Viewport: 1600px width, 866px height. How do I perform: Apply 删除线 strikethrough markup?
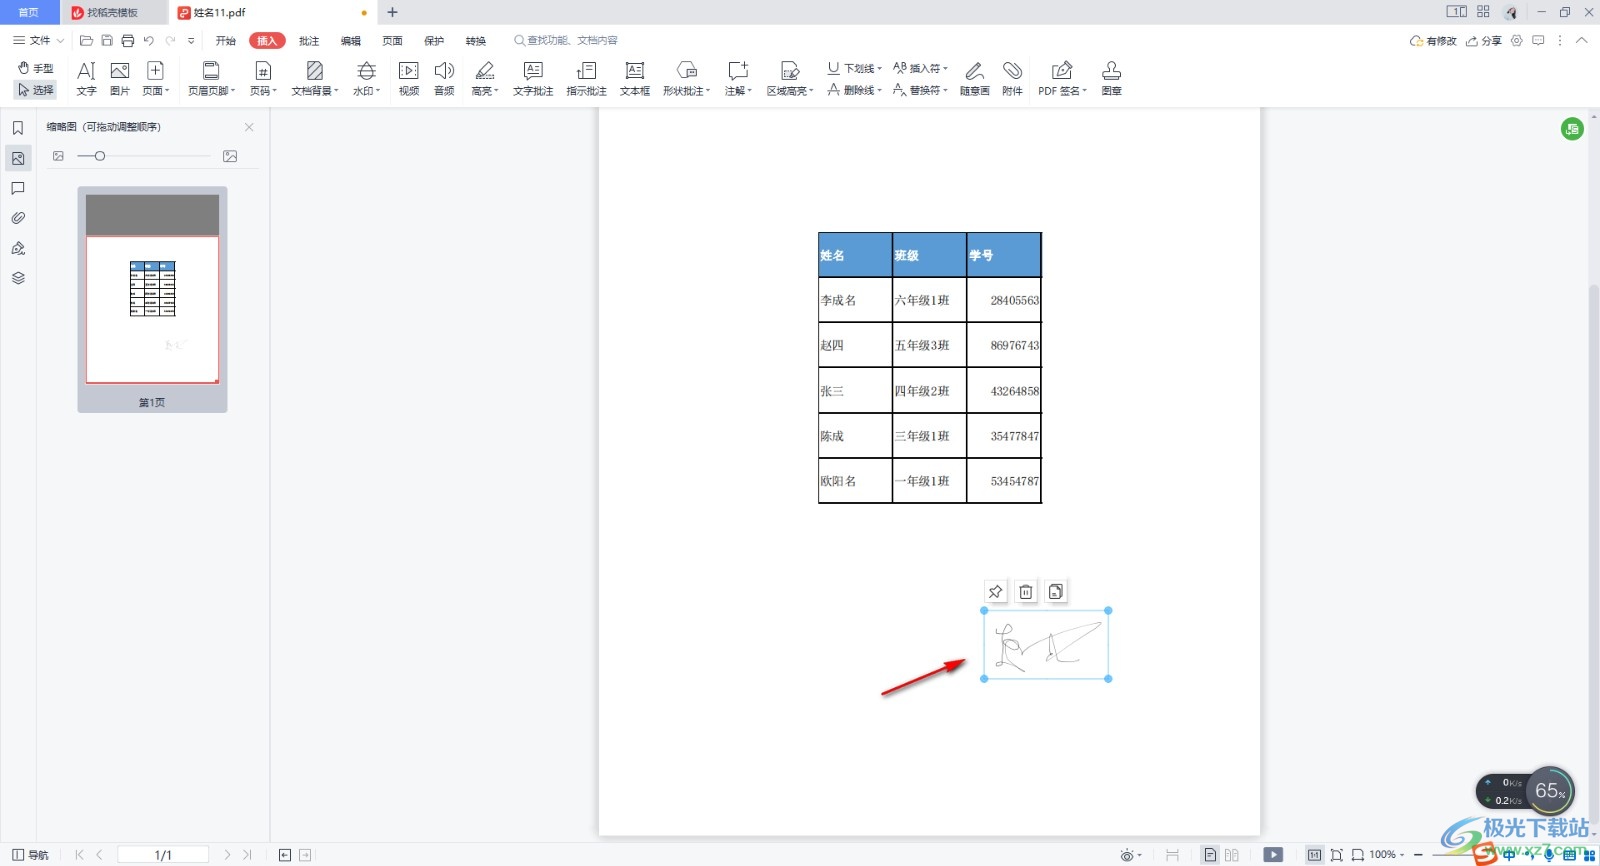[x=855, y=90]
